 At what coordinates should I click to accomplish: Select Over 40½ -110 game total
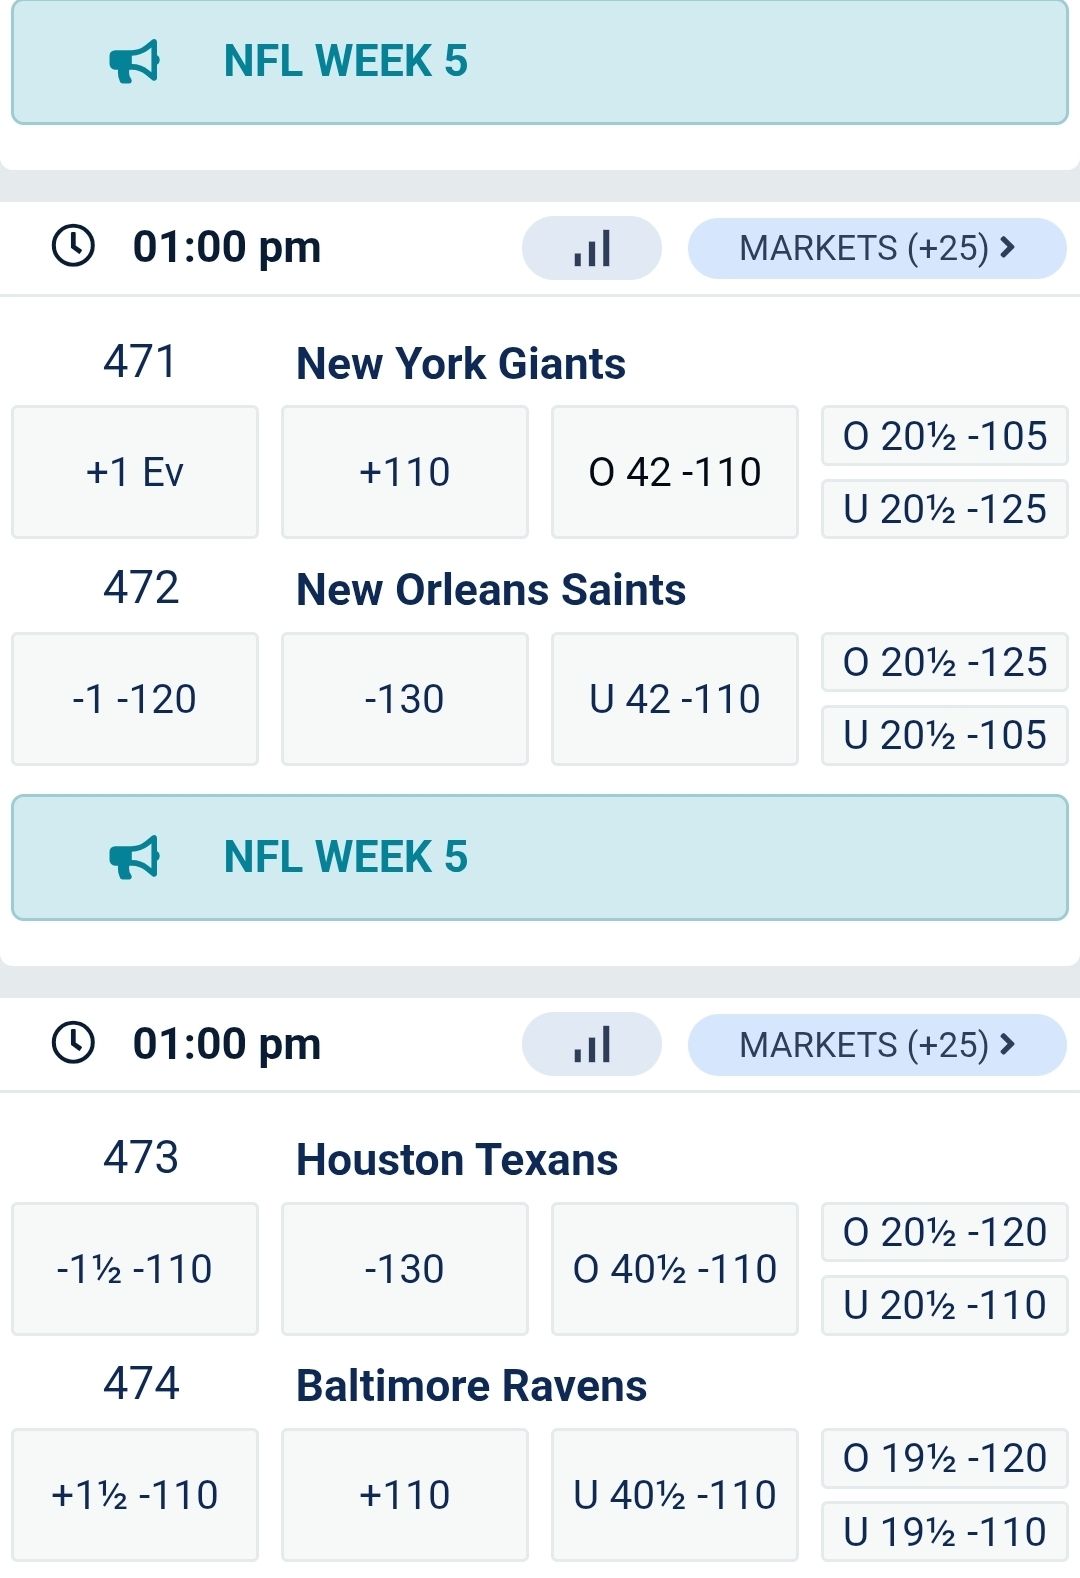[674, 1269]
